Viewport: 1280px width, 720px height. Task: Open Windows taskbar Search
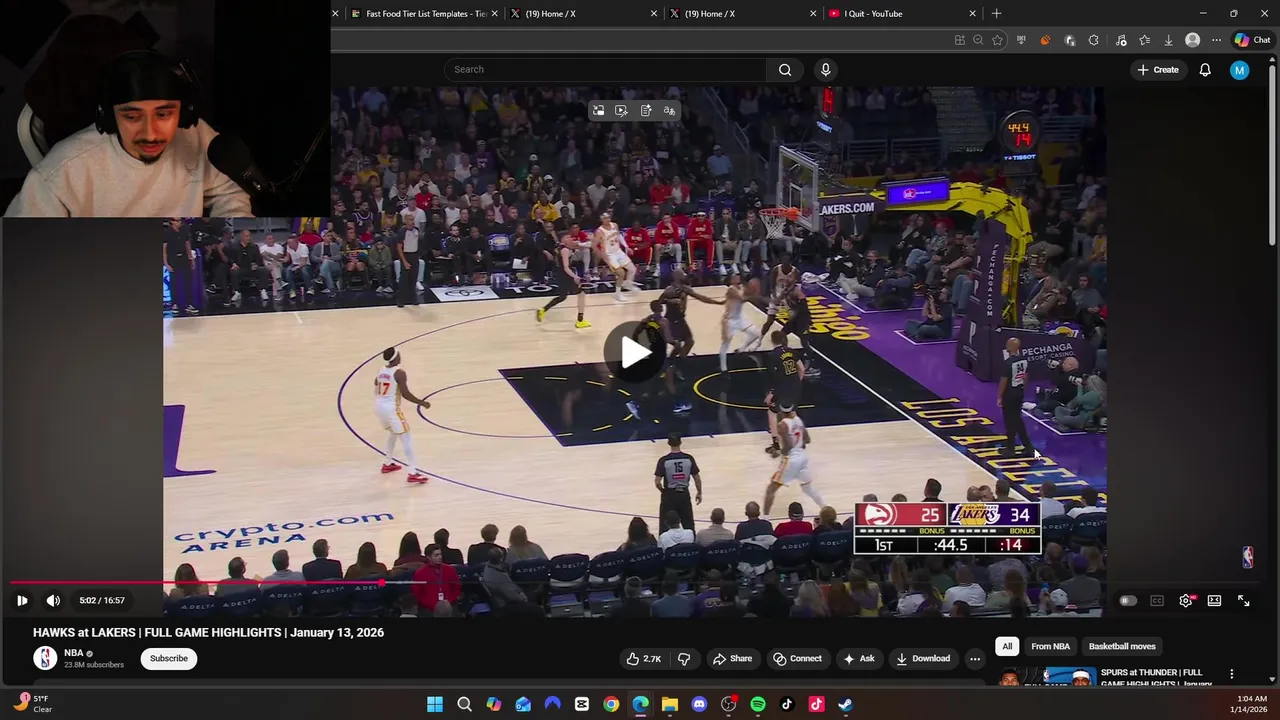click(464, 704)
